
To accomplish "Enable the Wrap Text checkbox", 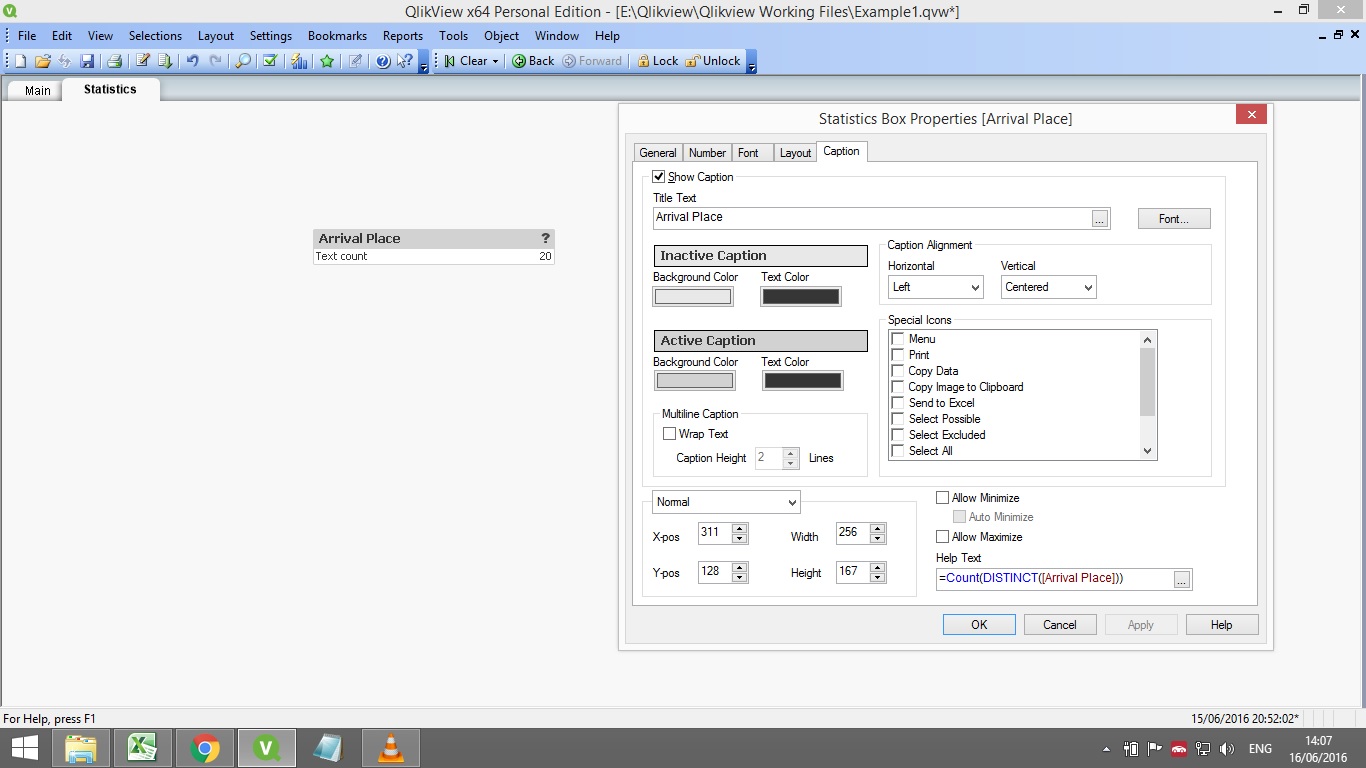I will click(x=670, y=434).
